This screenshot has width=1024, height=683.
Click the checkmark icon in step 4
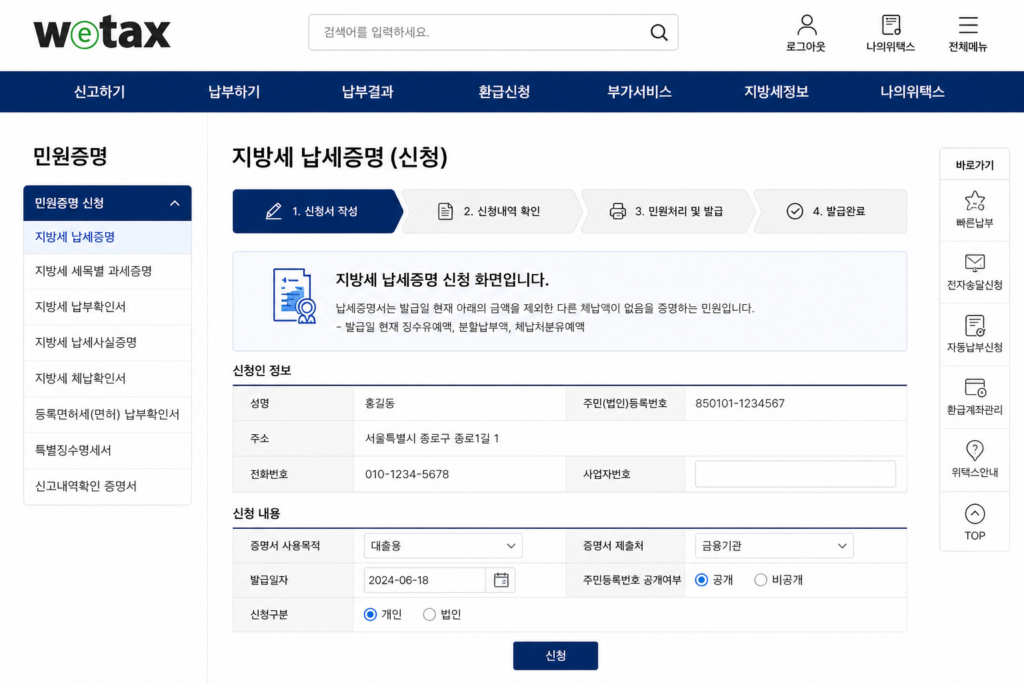pyautogui.click(x=795, y=211)
